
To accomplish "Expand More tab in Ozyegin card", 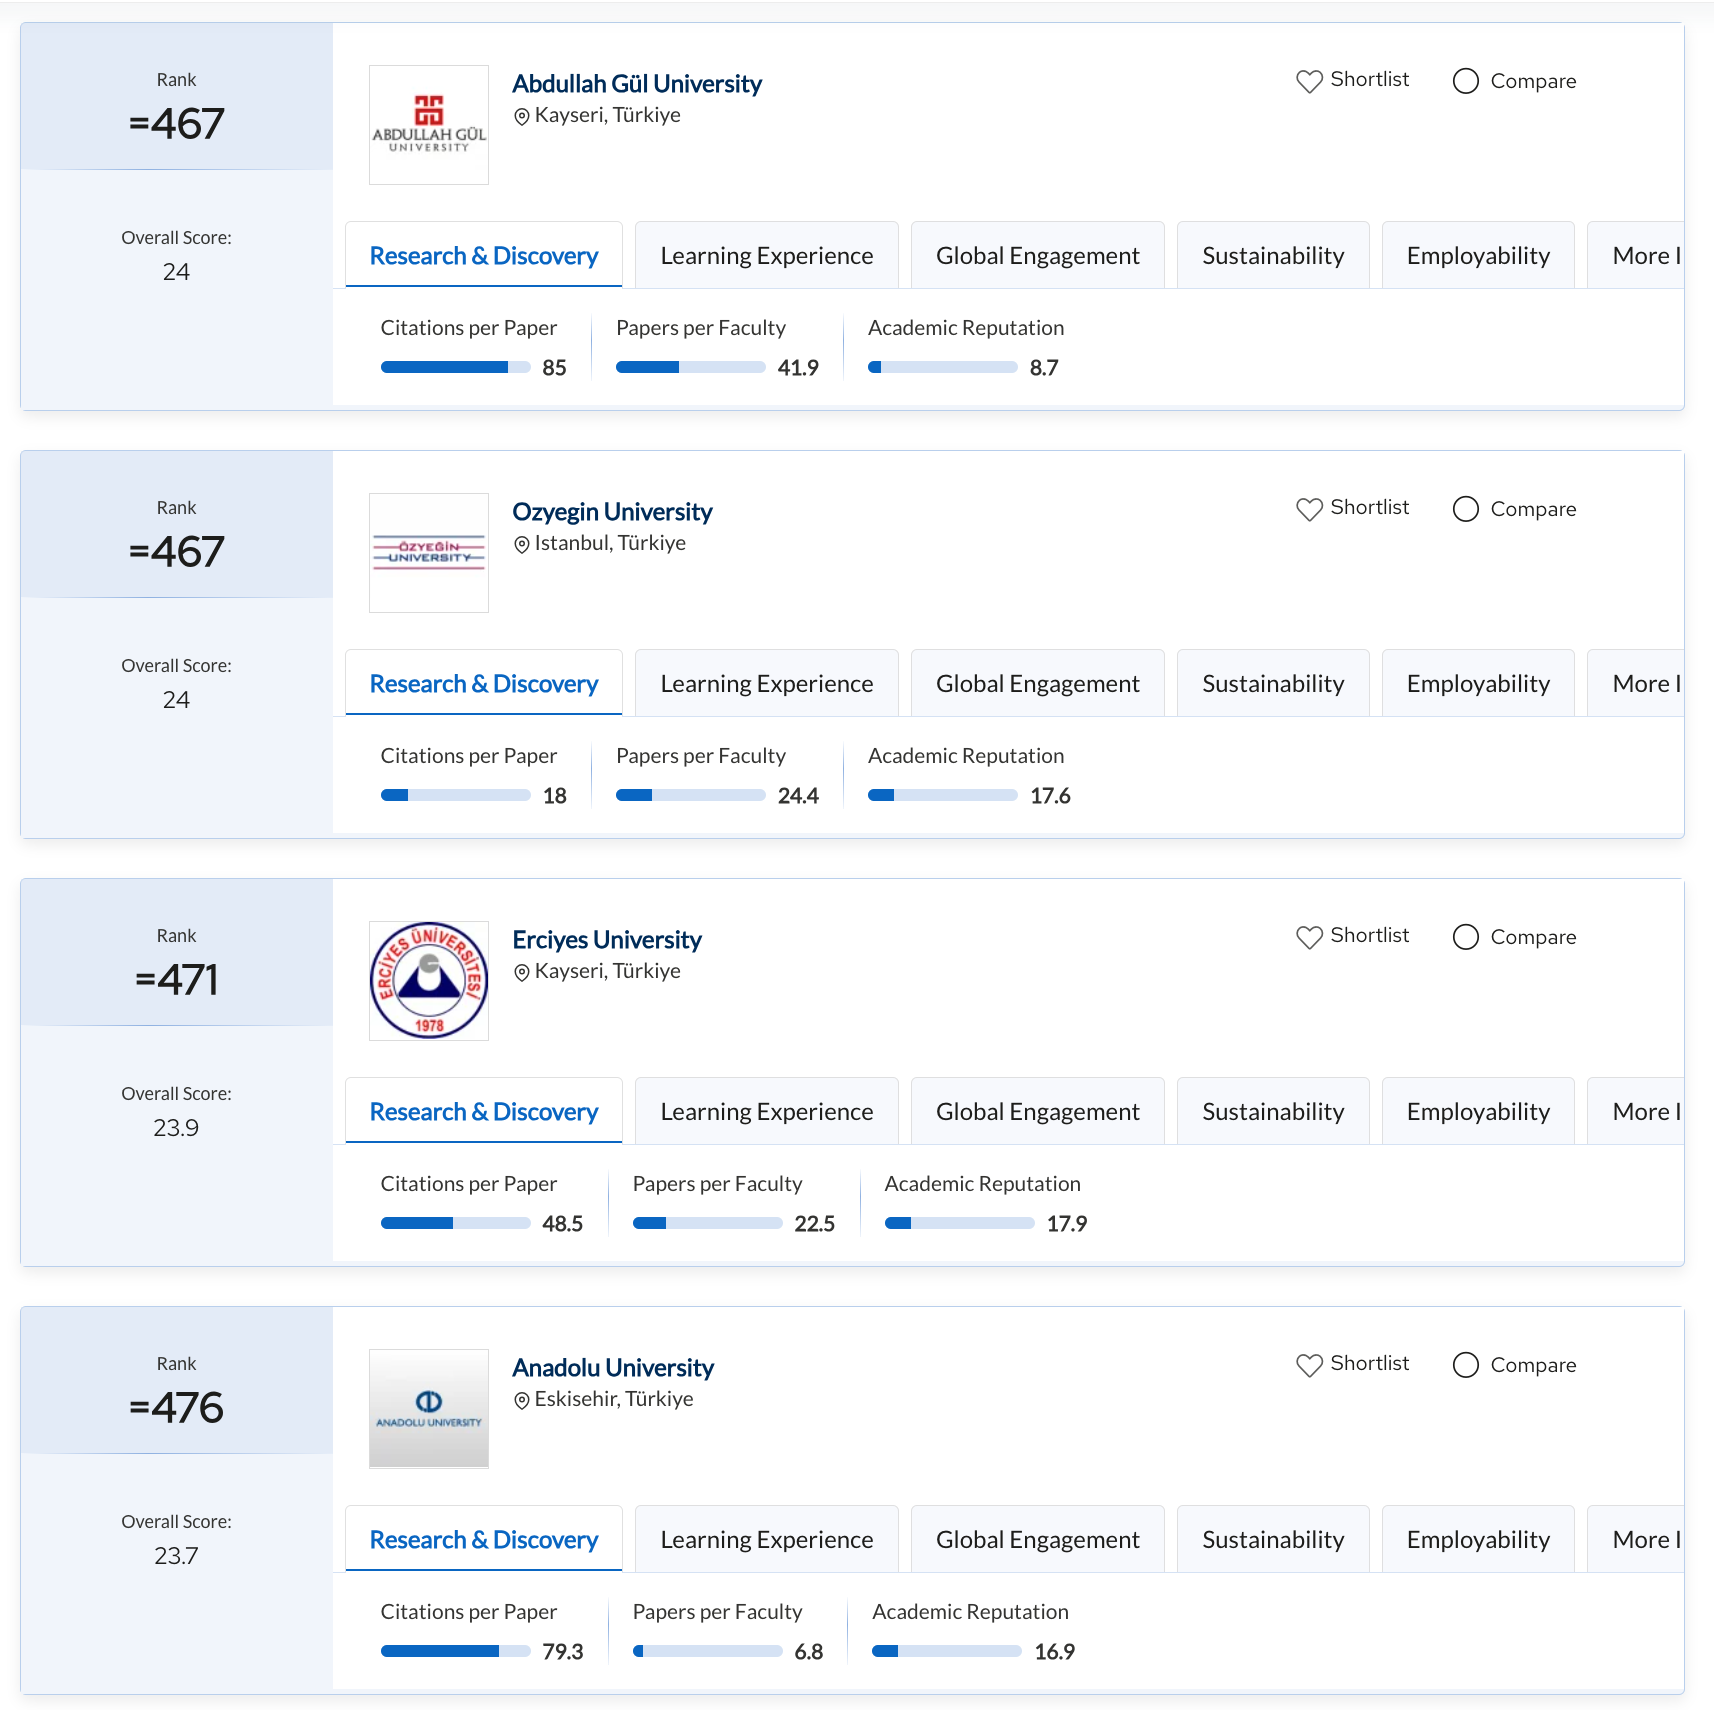I will coord(1642,684).
